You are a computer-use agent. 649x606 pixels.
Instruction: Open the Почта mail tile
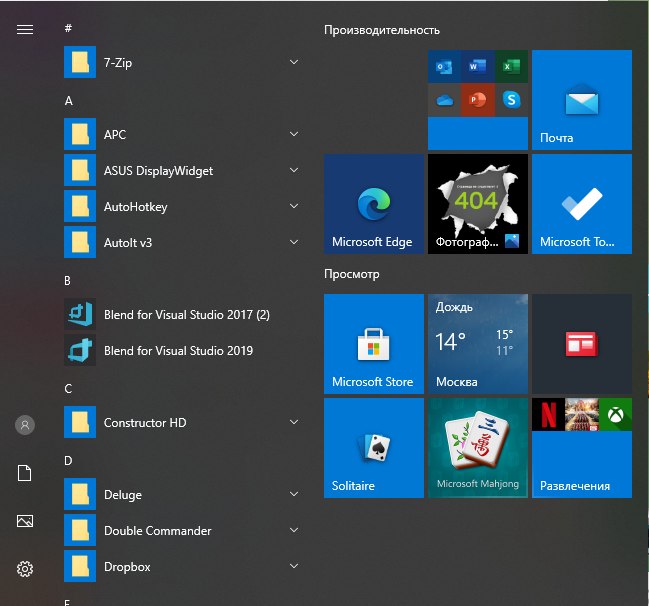coord(582,100)
